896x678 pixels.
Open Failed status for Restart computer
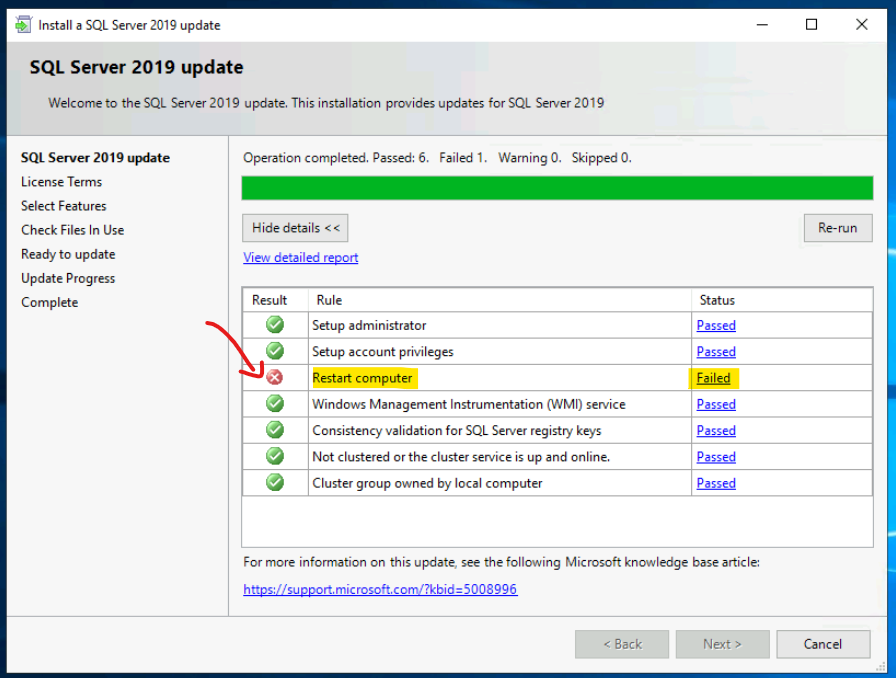click(x=713, y=378)
